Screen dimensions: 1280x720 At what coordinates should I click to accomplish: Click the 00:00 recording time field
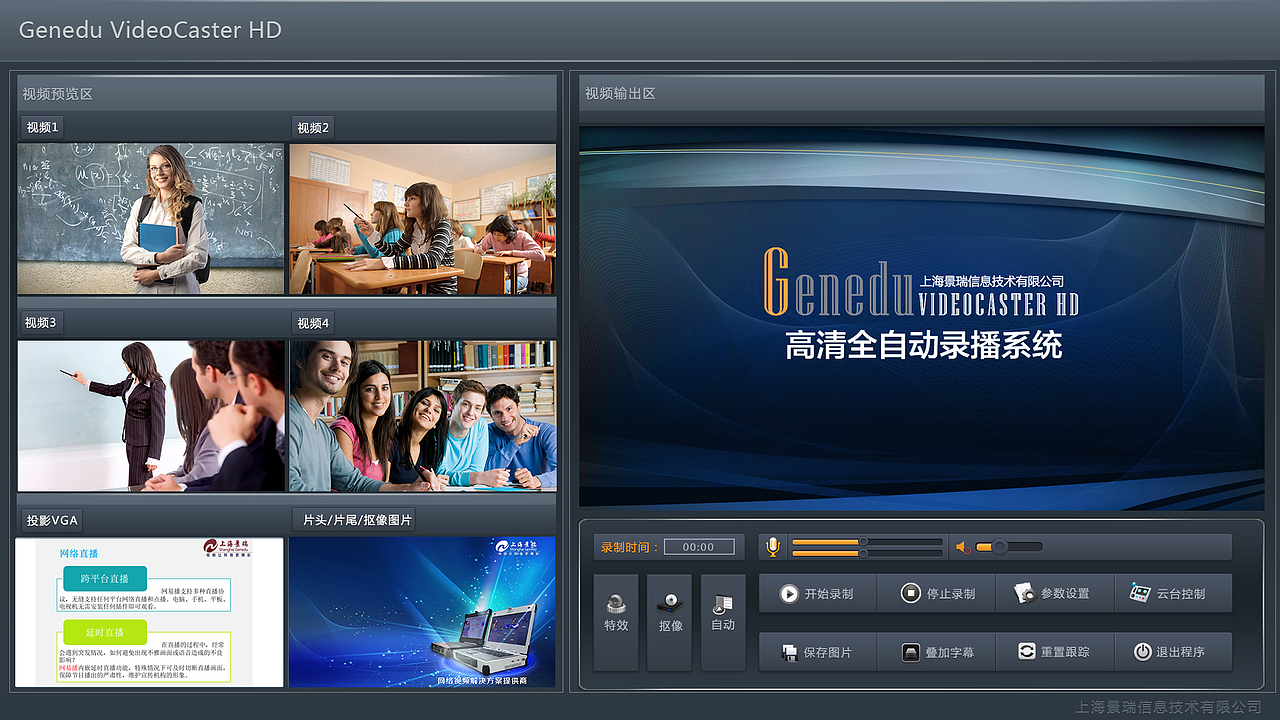click(698, 547)
